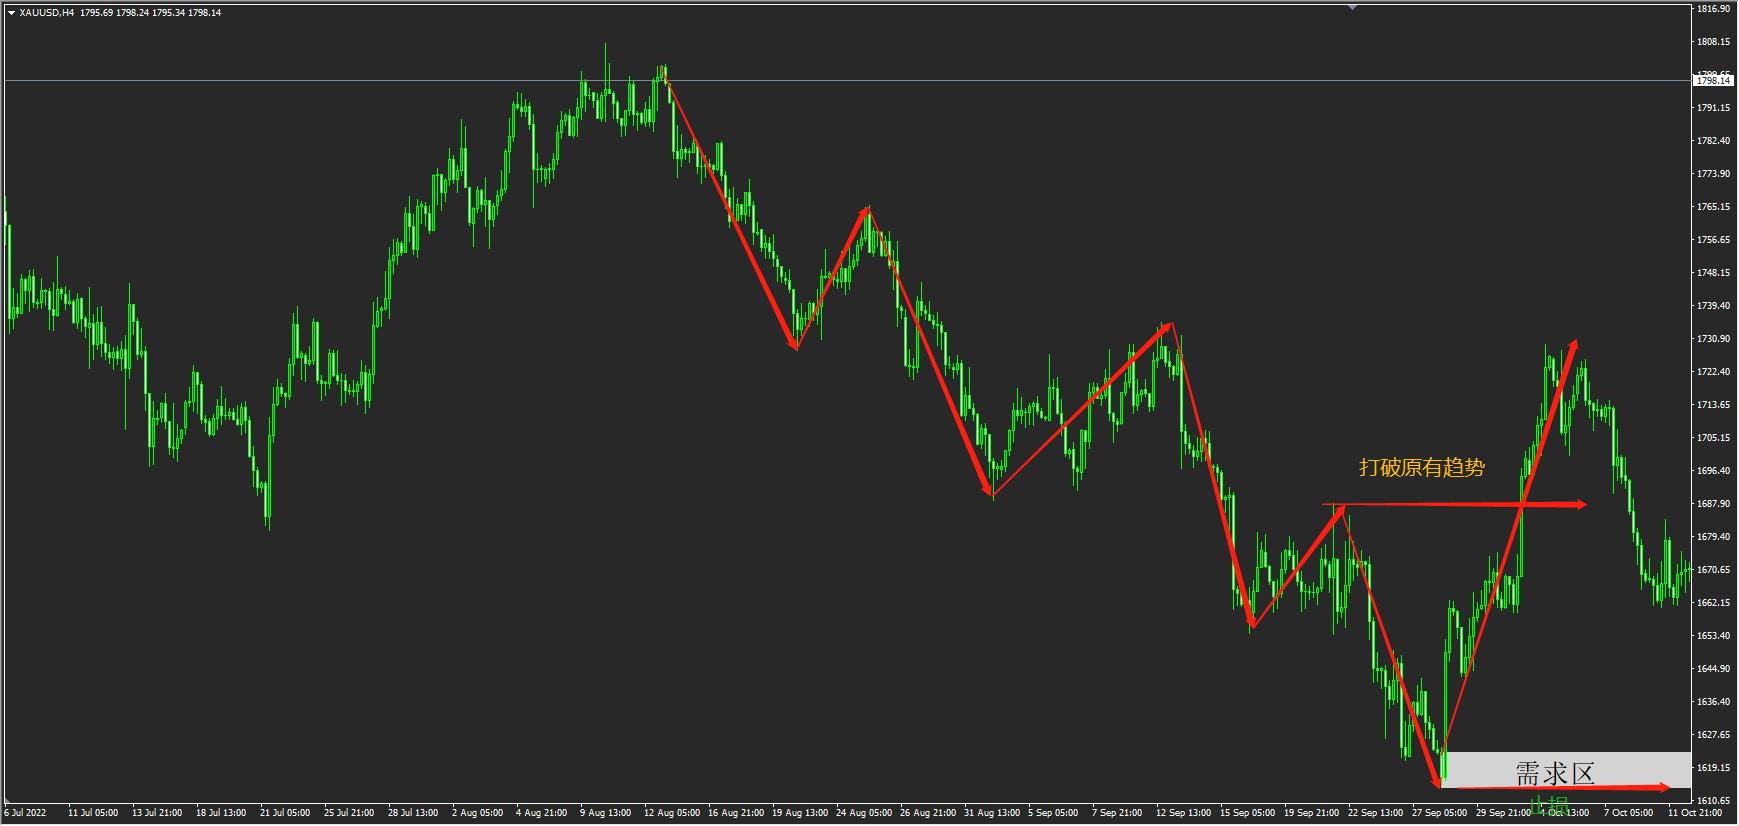Click the 1773.90 price scale label
The width and height of the screenshot is (1739, 826).
(x=1714, y=174)
